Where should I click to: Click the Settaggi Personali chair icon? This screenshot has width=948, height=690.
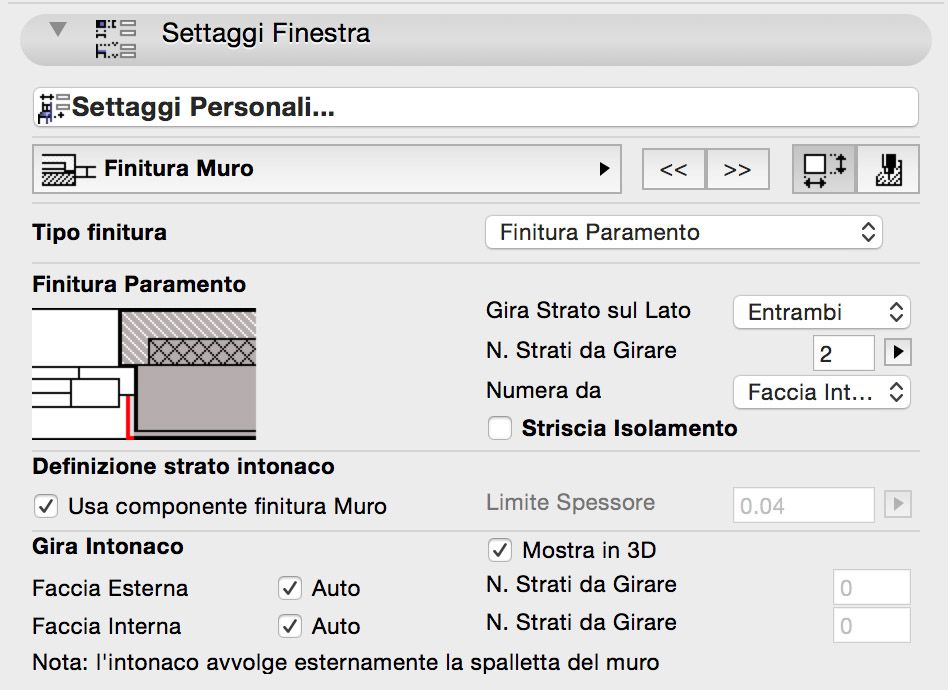point(47,106)
